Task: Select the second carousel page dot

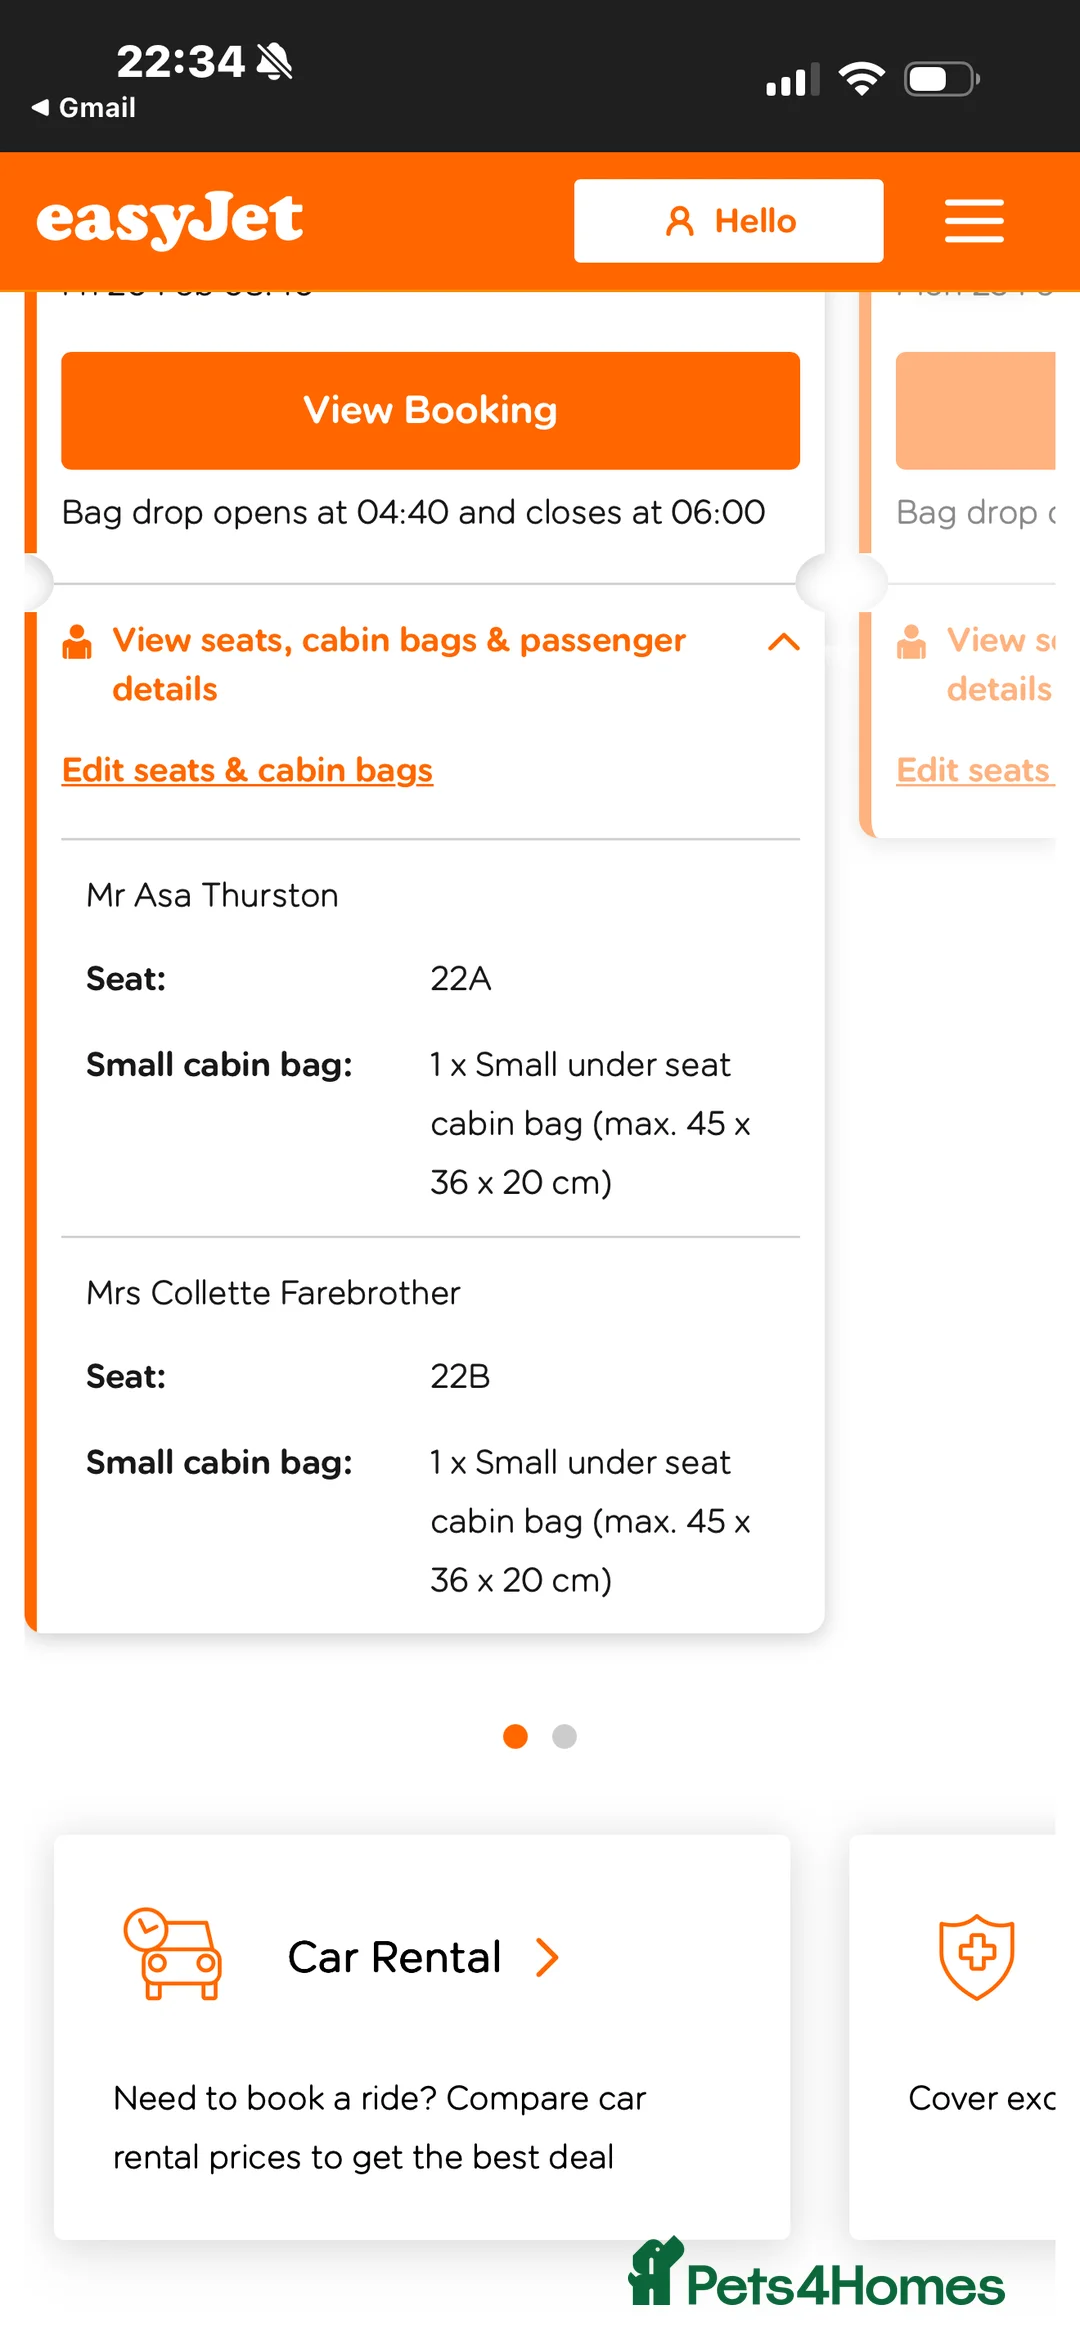Action: pos(565,1736)
